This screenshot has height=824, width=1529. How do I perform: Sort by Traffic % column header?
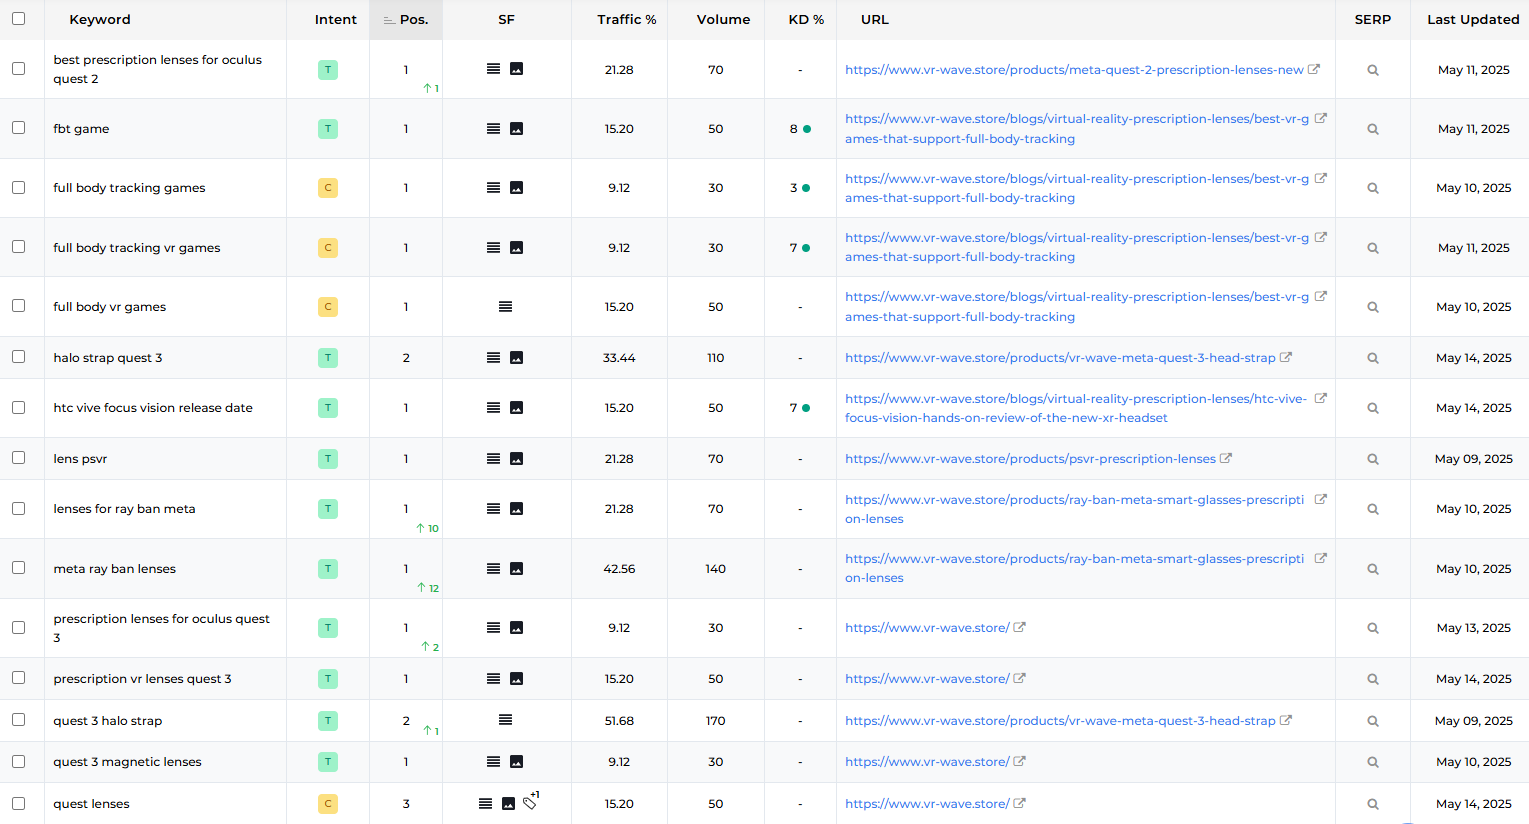tap(627, 20)
